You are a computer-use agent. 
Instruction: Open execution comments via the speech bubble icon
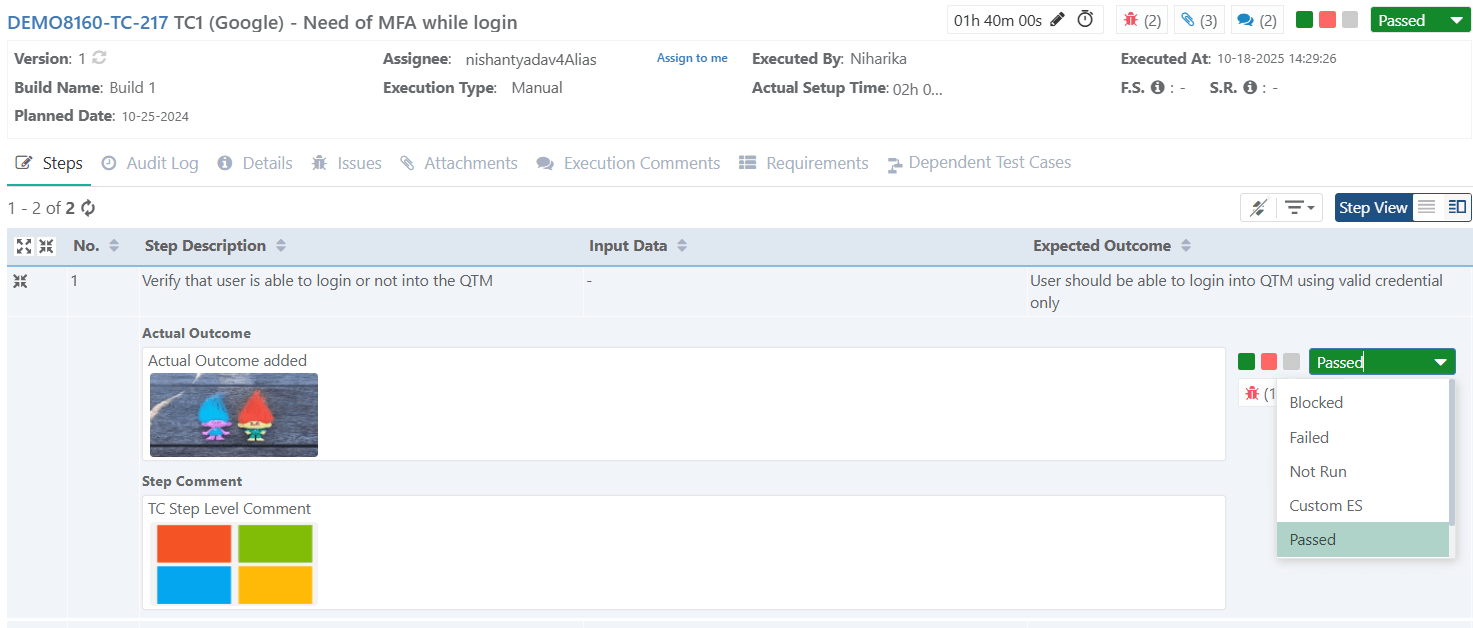[1255, 19]
